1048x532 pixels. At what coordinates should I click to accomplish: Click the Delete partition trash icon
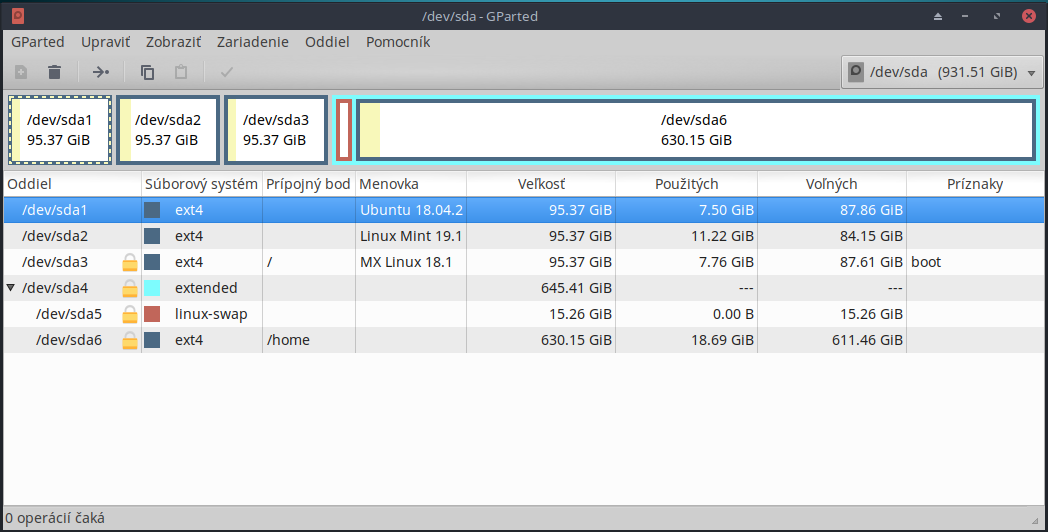click(x=55, y=72)
